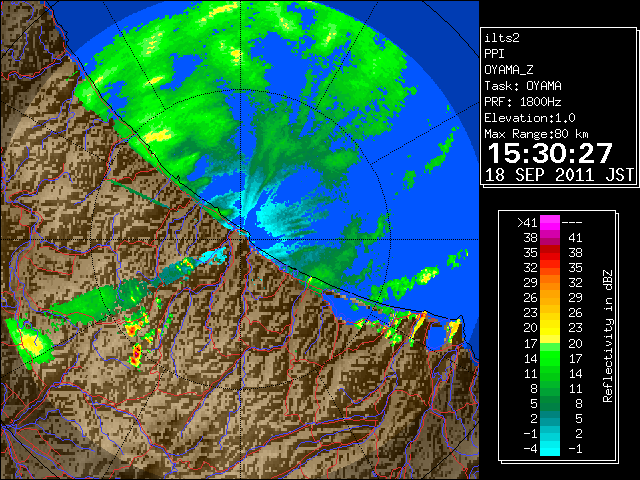
Task: Select the "Elevation:1.0" text
Action: [x=530, y=118]
